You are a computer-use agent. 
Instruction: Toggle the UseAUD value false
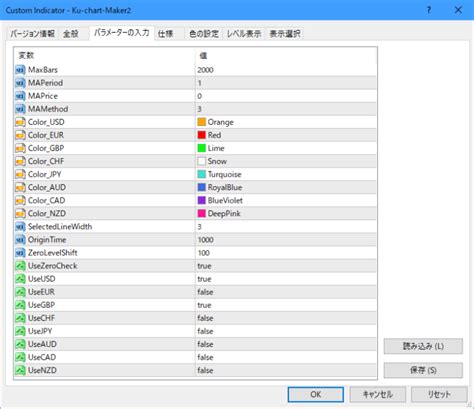coord(286,344)
